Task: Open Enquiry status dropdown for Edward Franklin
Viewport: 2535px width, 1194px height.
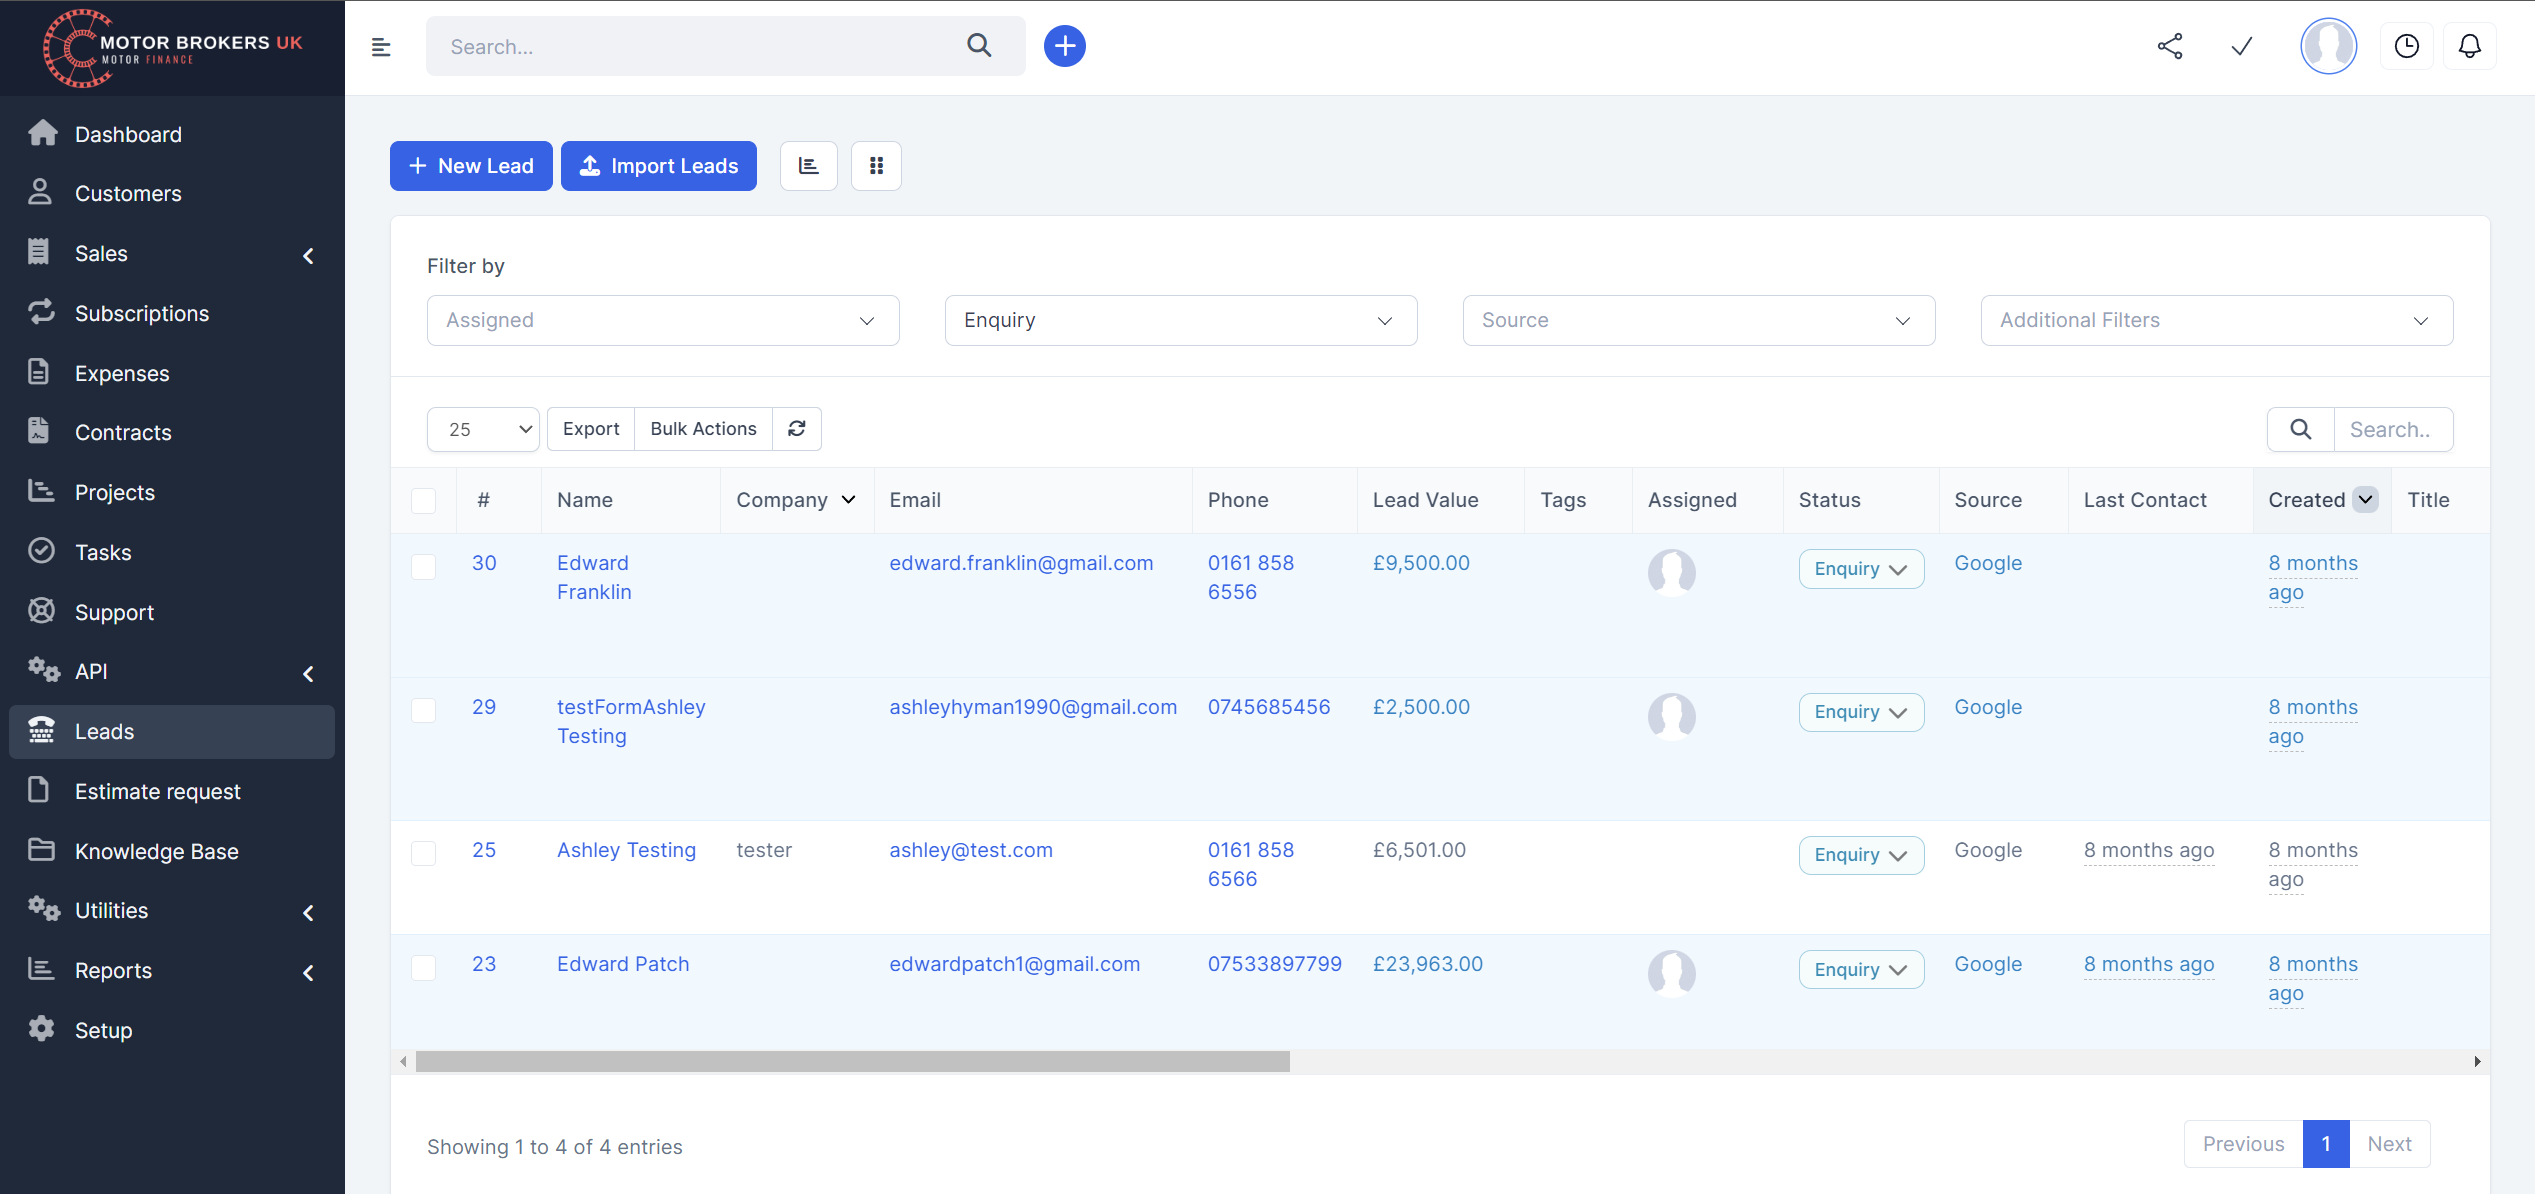Action: coord(1861,569)
